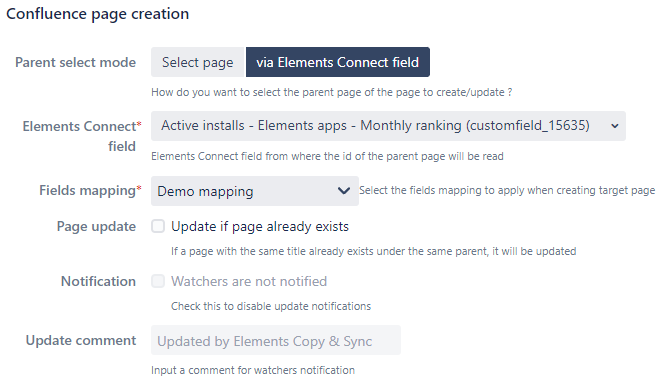The image size is (667, 382).
Task: Click the 'Parent select mode' label
Action: [x=76, y=63]
